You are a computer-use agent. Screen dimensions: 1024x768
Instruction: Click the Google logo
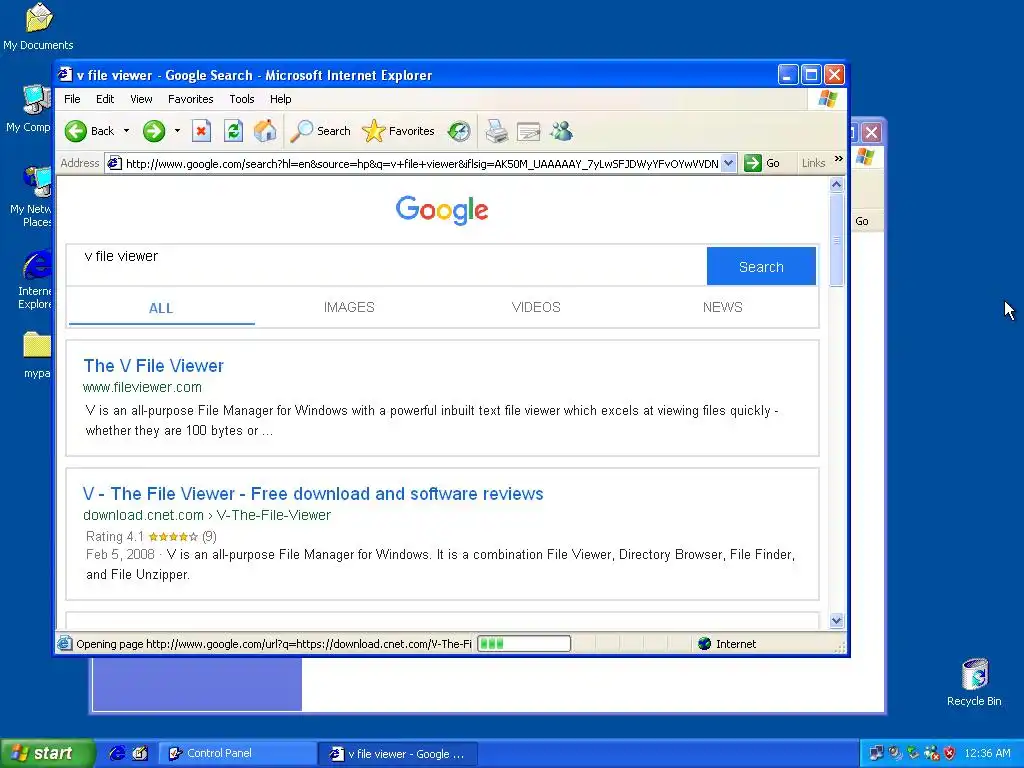click(442, 210)
